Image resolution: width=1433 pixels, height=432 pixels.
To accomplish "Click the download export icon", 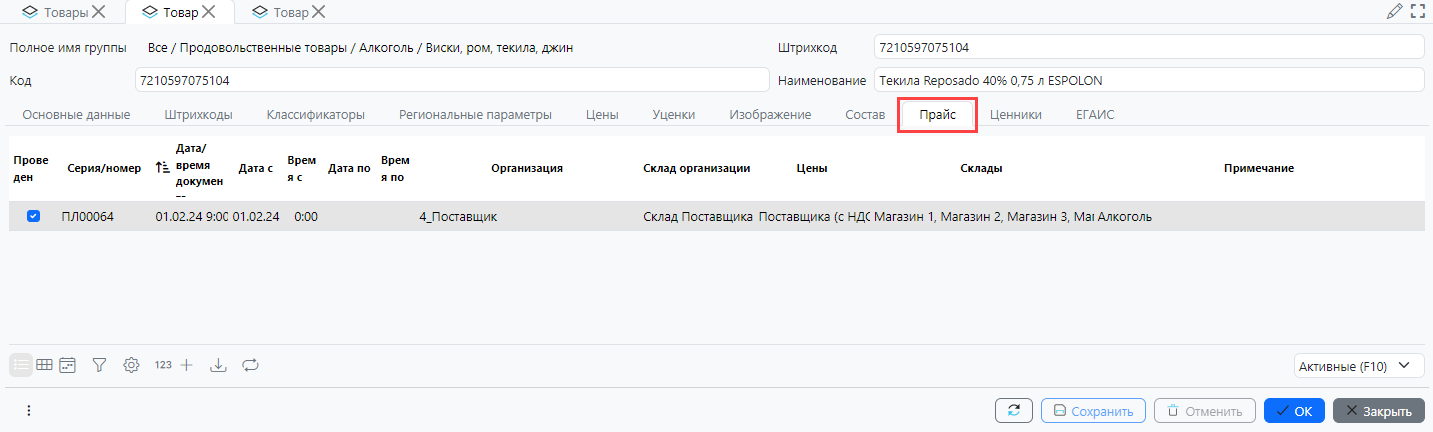I will tap(218, 365).
